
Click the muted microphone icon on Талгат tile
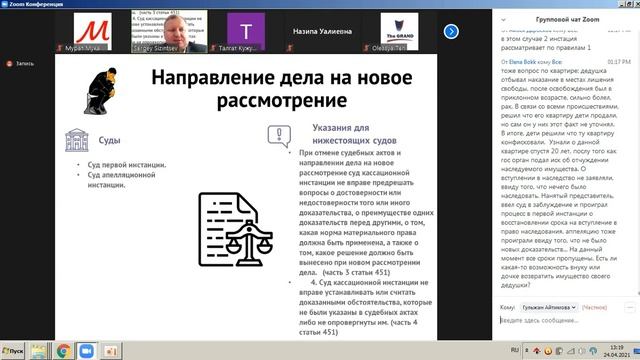click(x=213, y=48)
